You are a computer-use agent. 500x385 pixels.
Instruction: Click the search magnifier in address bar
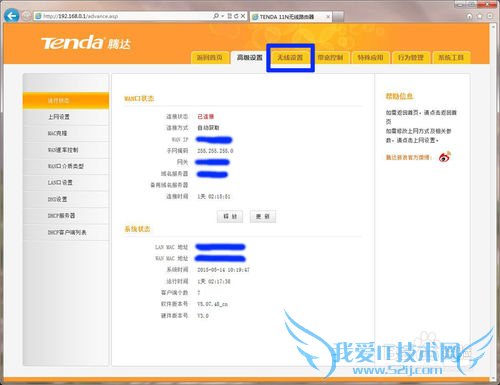[216, 16]
